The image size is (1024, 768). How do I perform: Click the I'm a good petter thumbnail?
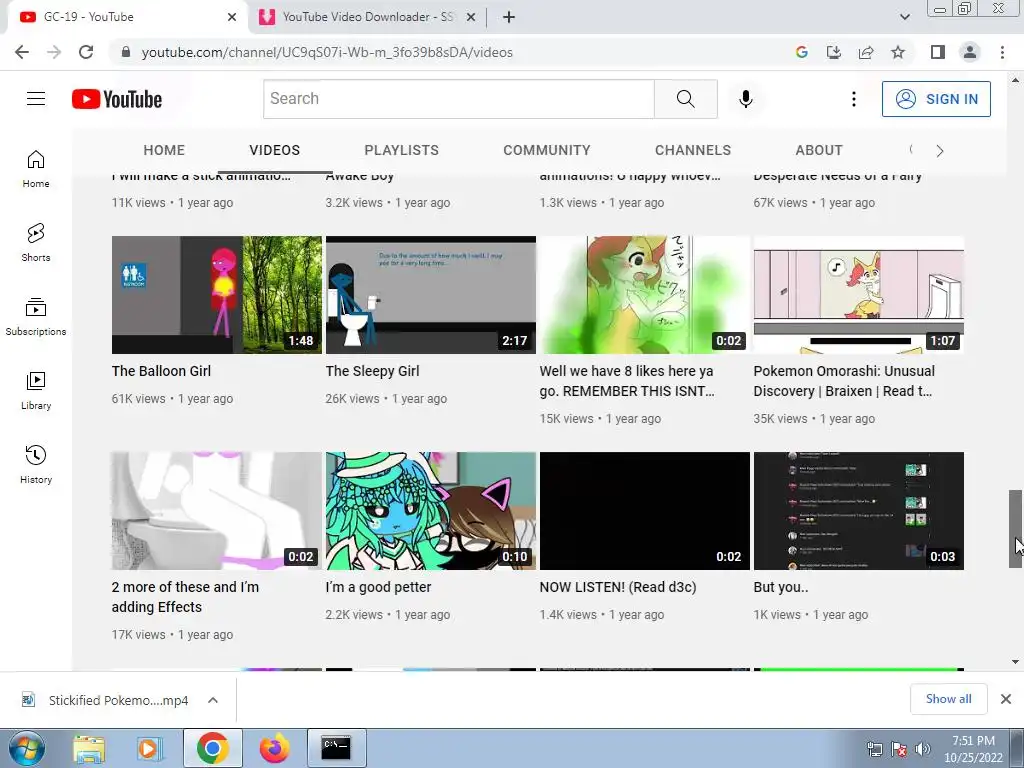(x=430, y=511)
